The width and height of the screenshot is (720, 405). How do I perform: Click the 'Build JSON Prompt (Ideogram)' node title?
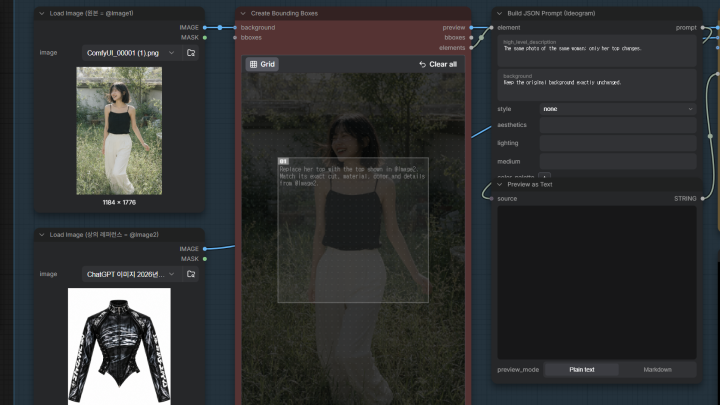pyautogui.click(x=551, y=14)
